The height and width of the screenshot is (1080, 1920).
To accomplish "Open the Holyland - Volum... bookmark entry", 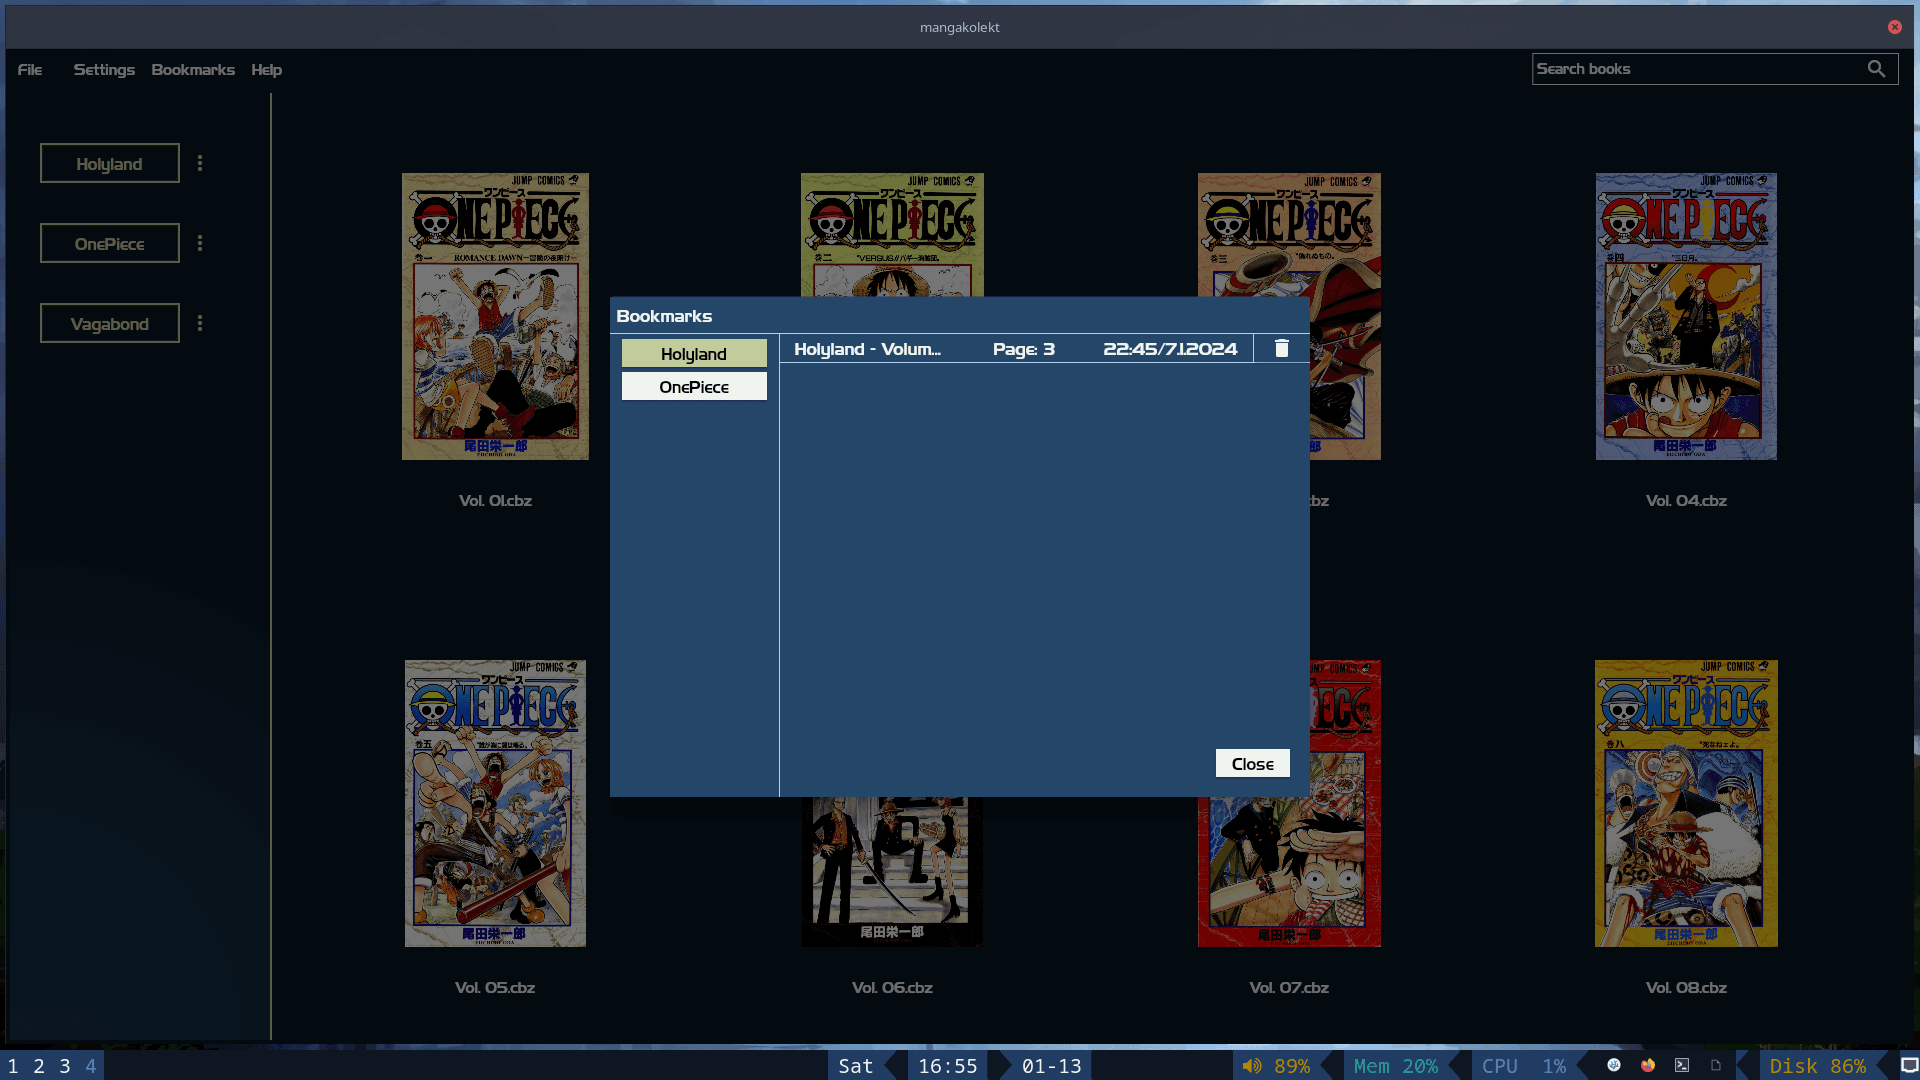I will tap(867, 349).
